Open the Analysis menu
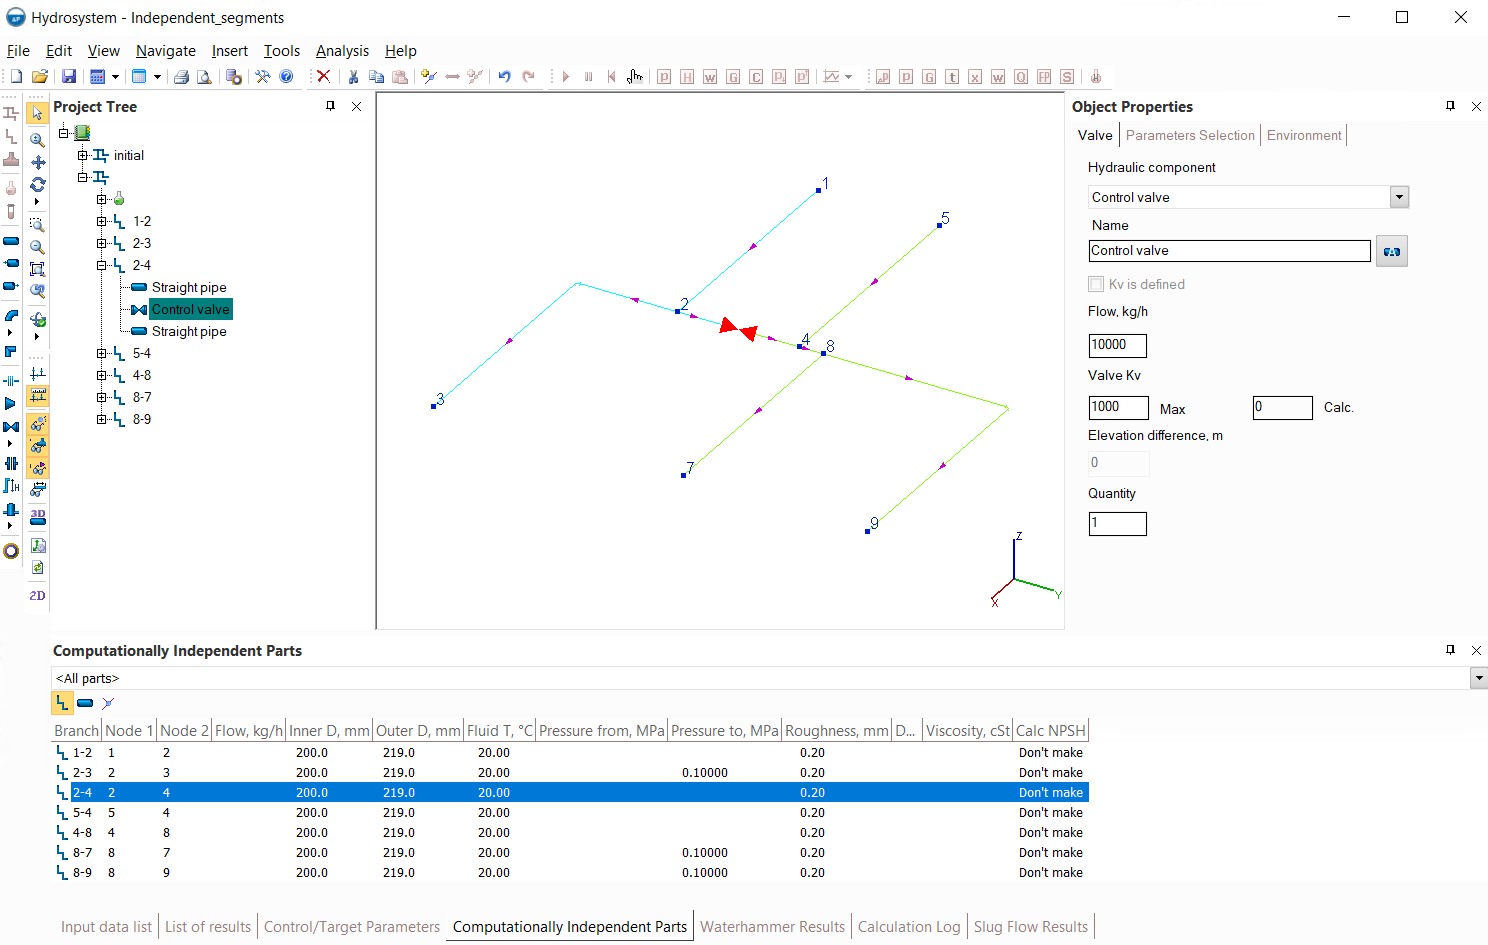The height and width of the screenshot is (945, 1488). (342, 51)
